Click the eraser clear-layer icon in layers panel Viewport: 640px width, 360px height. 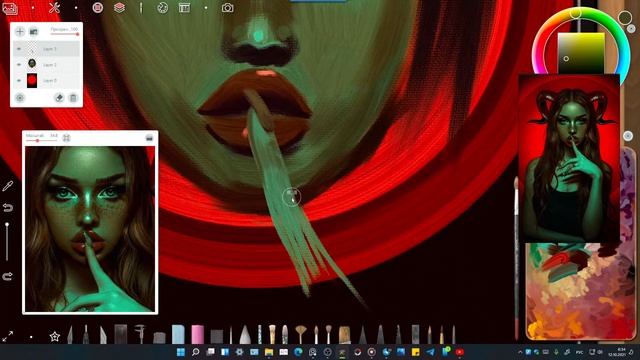point(59,98)
